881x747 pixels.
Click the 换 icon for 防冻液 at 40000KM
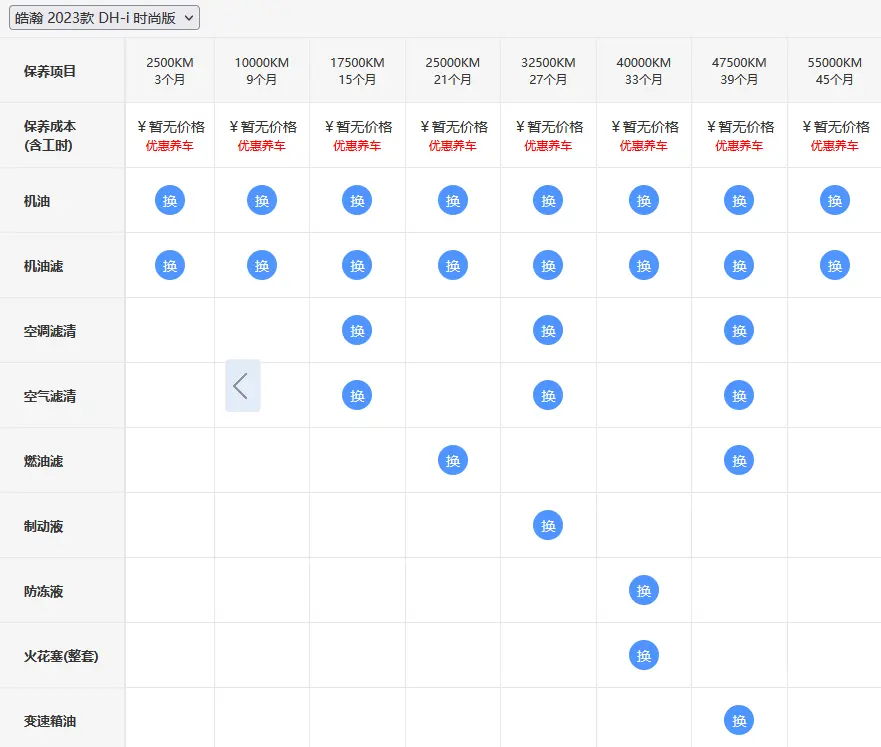[644, 591]
